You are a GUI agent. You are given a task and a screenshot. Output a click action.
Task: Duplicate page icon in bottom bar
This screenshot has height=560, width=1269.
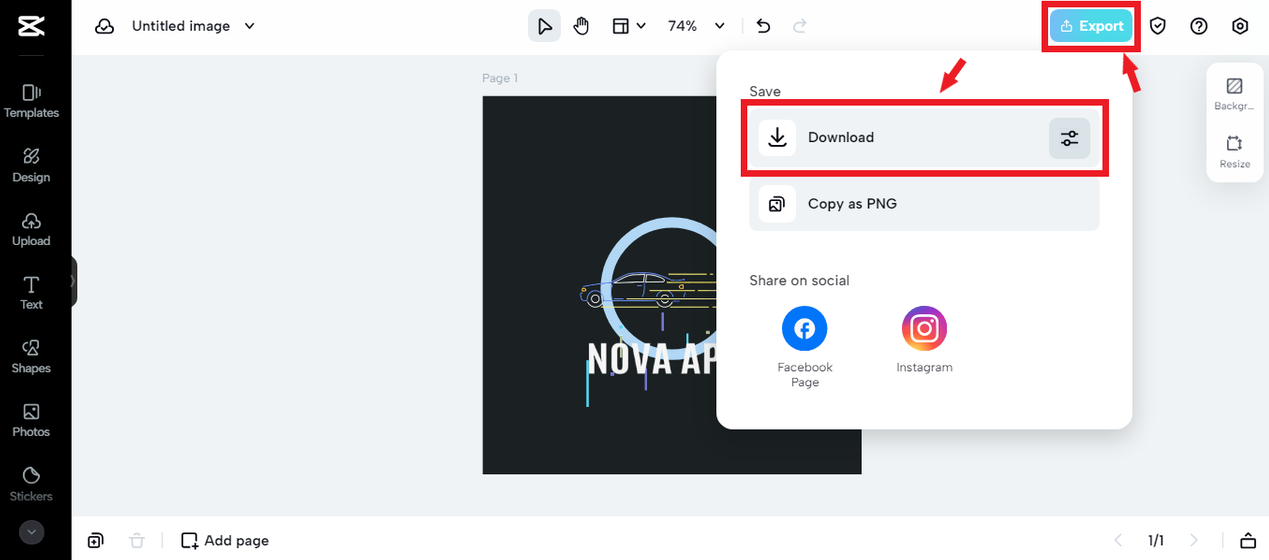95,540
